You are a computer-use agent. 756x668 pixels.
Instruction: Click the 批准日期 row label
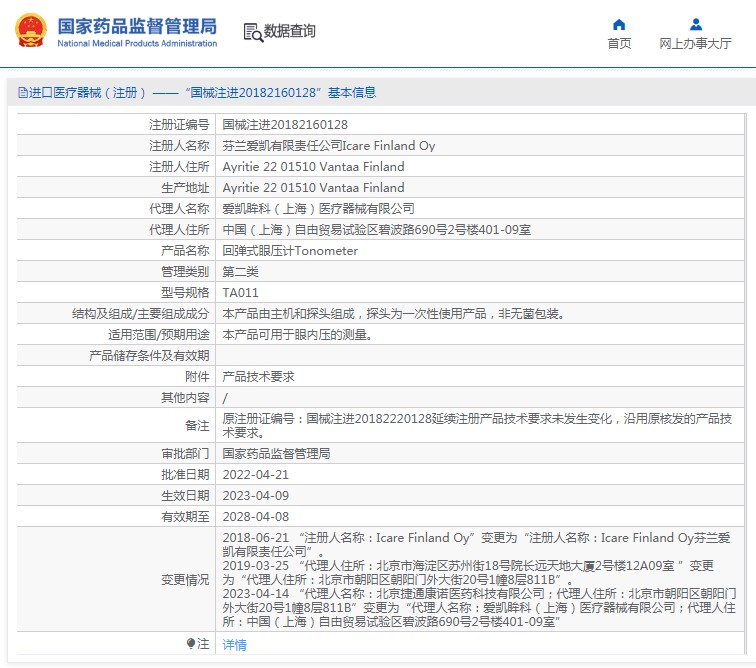tap(185, 475)
